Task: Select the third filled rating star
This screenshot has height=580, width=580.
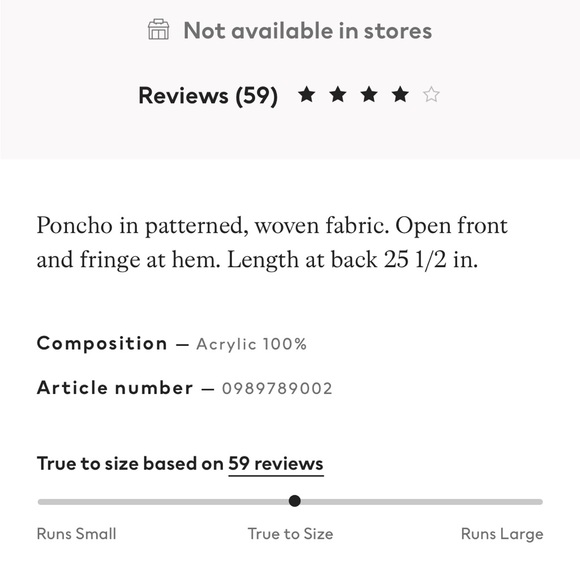Action: coord(369,95)
